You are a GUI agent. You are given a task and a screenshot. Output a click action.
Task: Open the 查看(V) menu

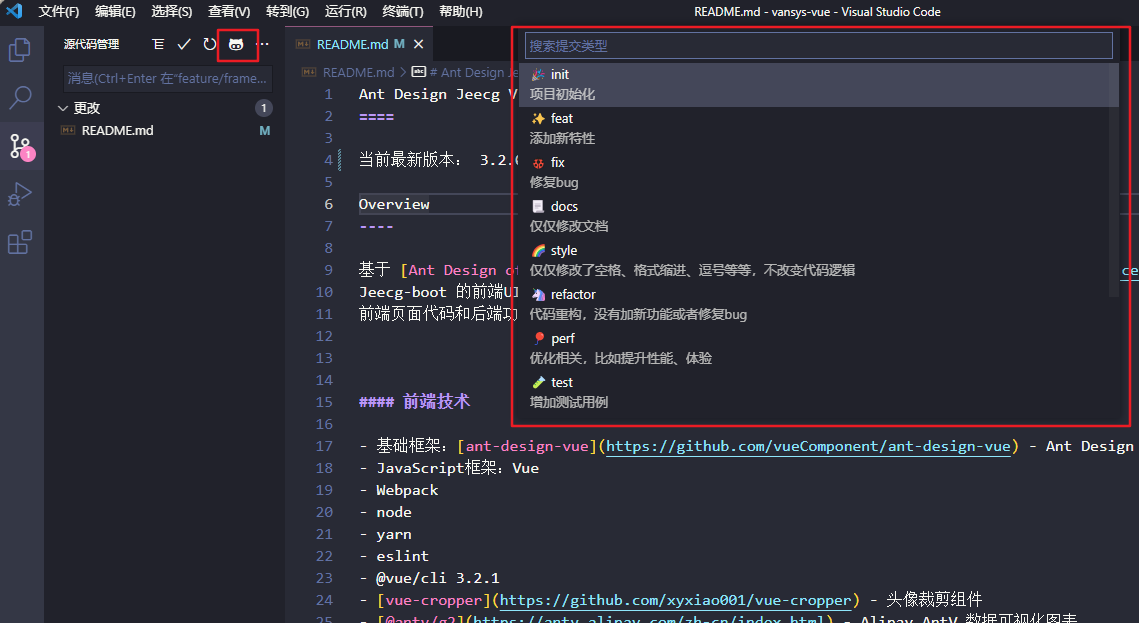point(229,12)
